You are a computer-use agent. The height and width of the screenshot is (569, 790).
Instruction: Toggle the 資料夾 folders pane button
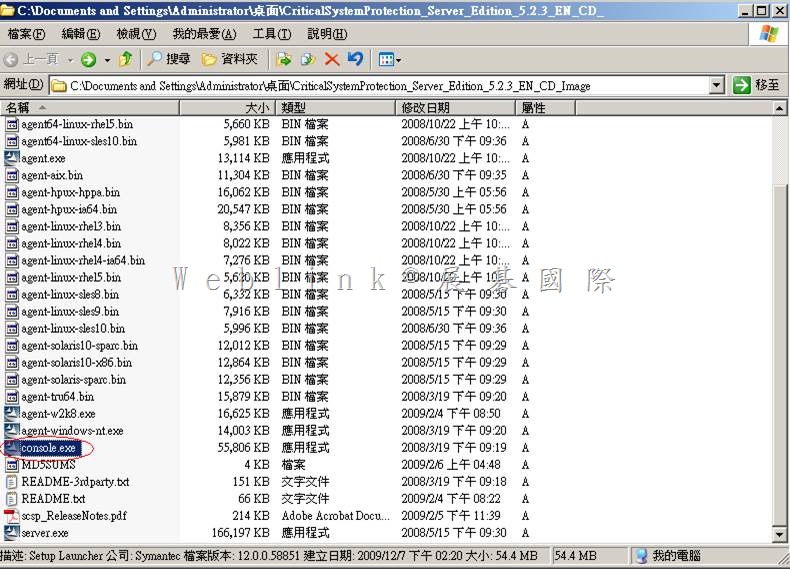229,60
